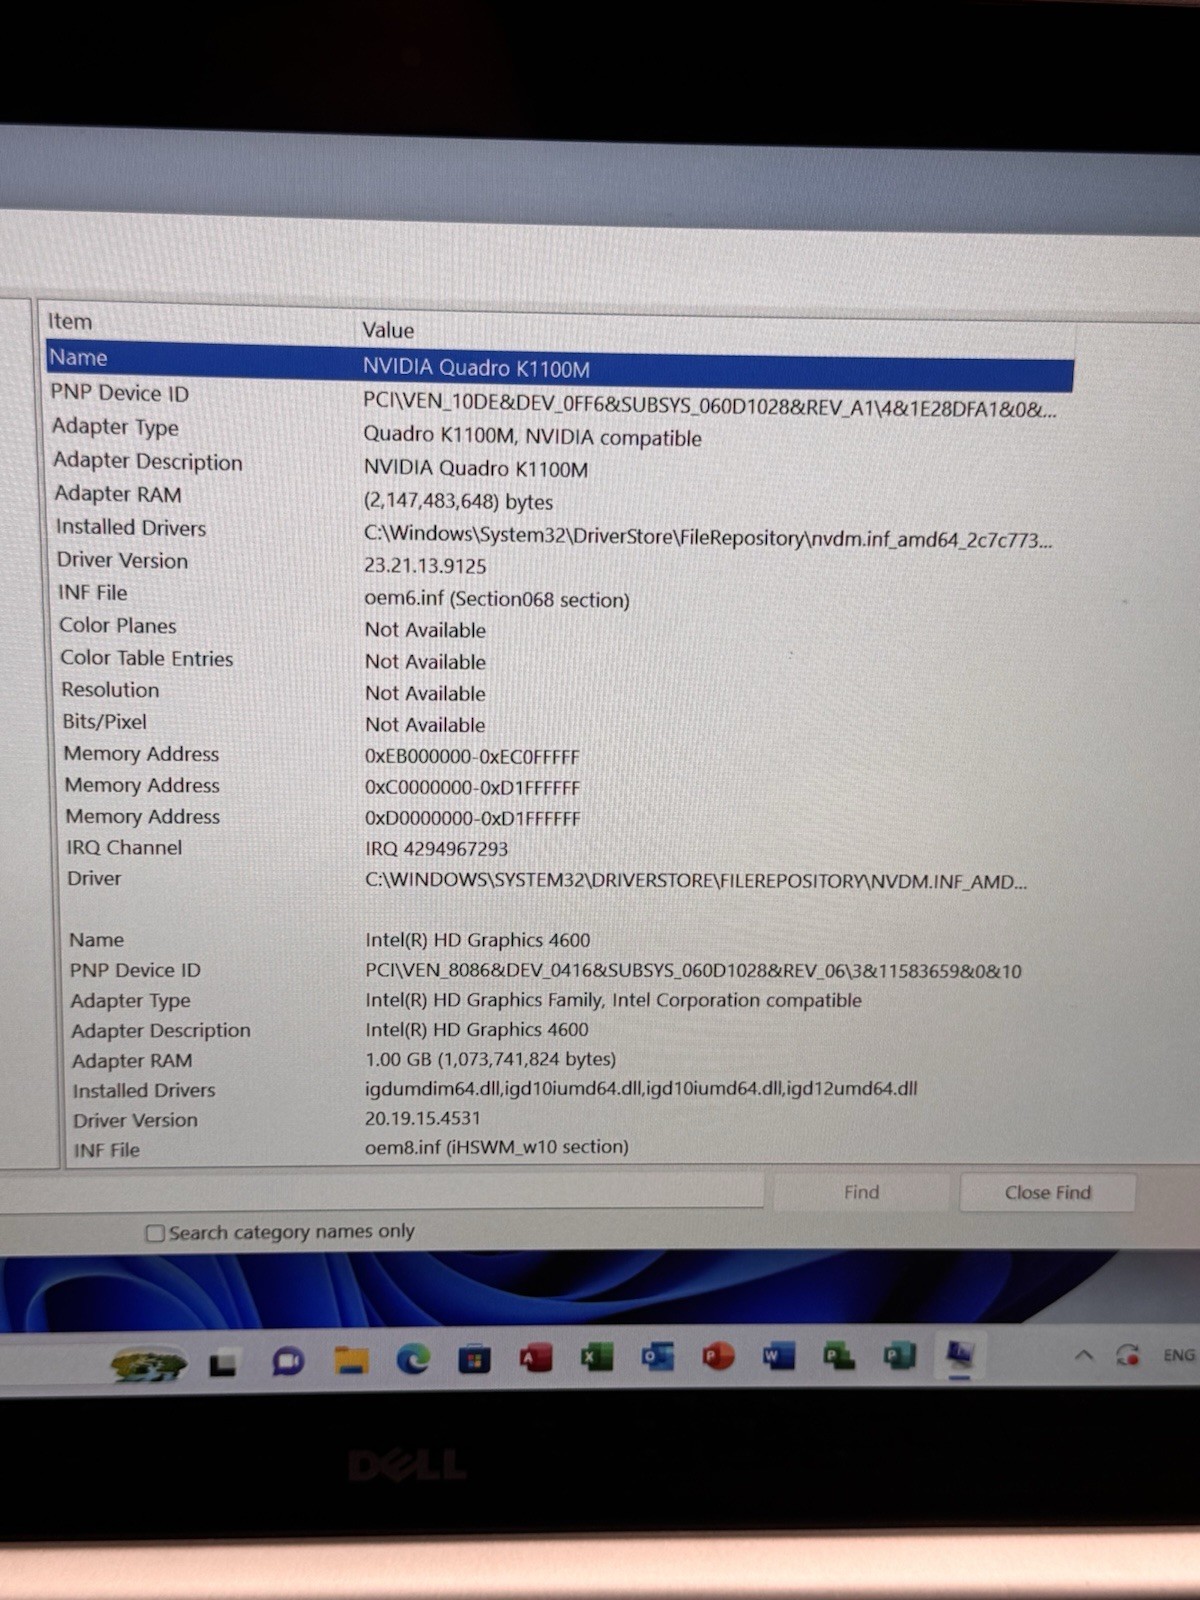Click the update notification tray icon
This screenshot has width=1200, height=1600.
1128,1356
